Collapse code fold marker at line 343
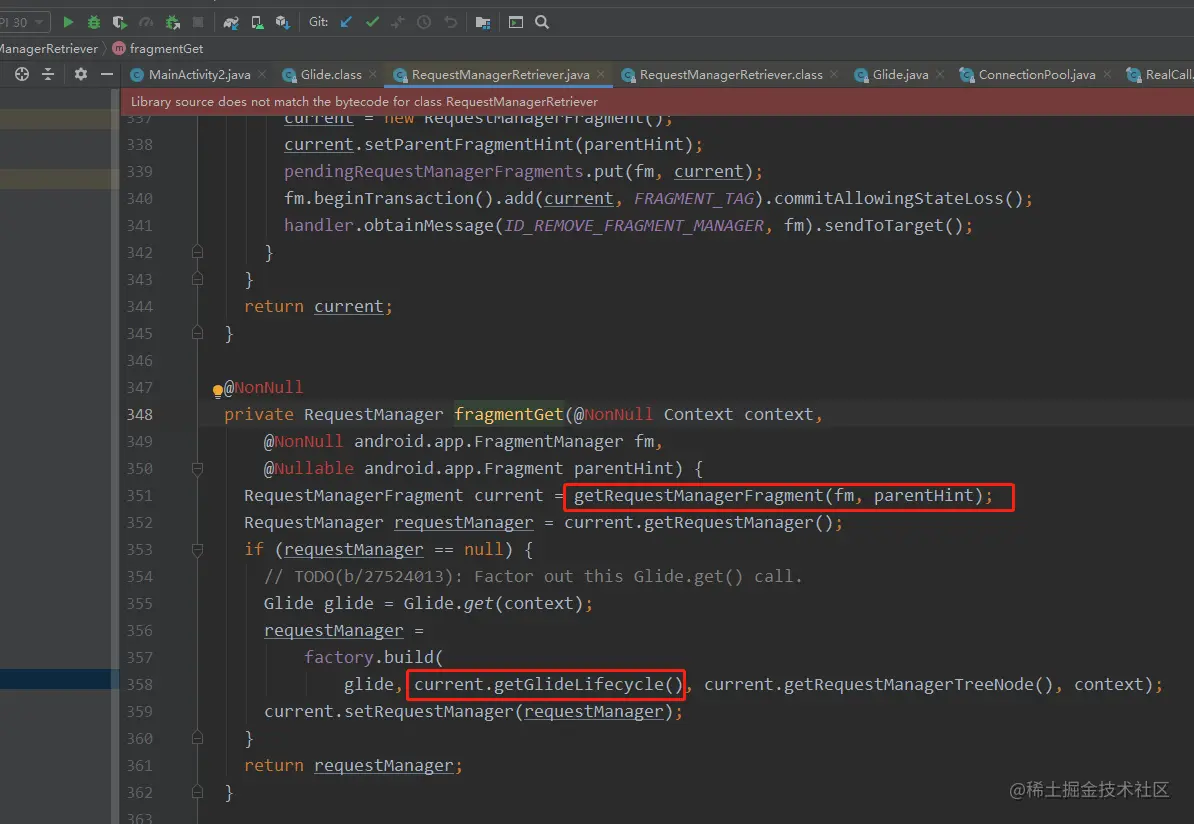This screenshot has width=1194, height=824. coord(197,279)
